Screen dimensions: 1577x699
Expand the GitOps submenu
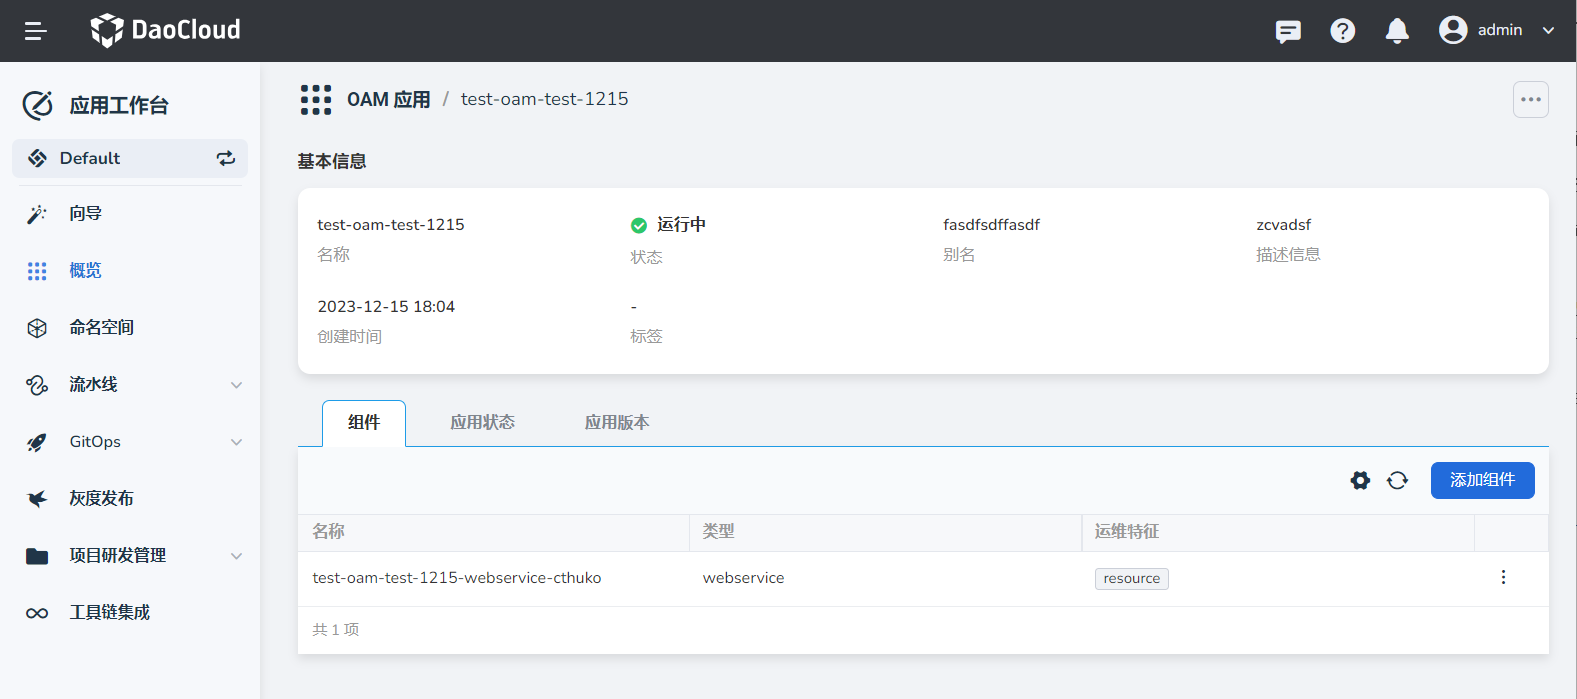click(x=236, y=442)
